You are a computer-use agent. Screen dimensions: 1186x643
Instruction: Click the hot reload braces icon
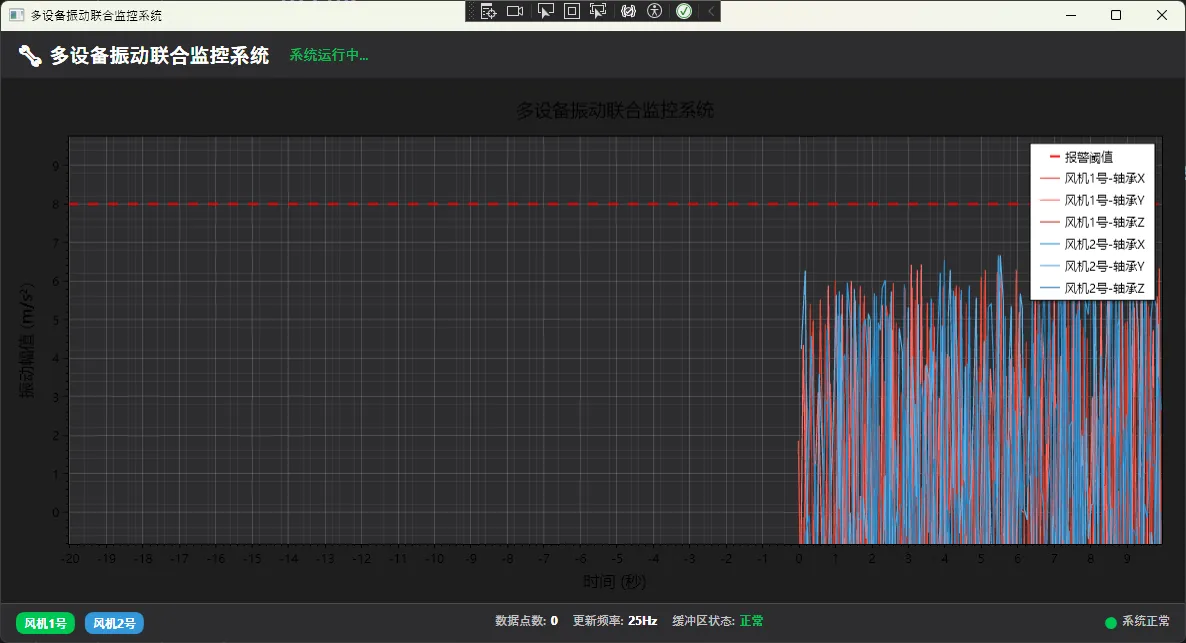click(629, 11)
